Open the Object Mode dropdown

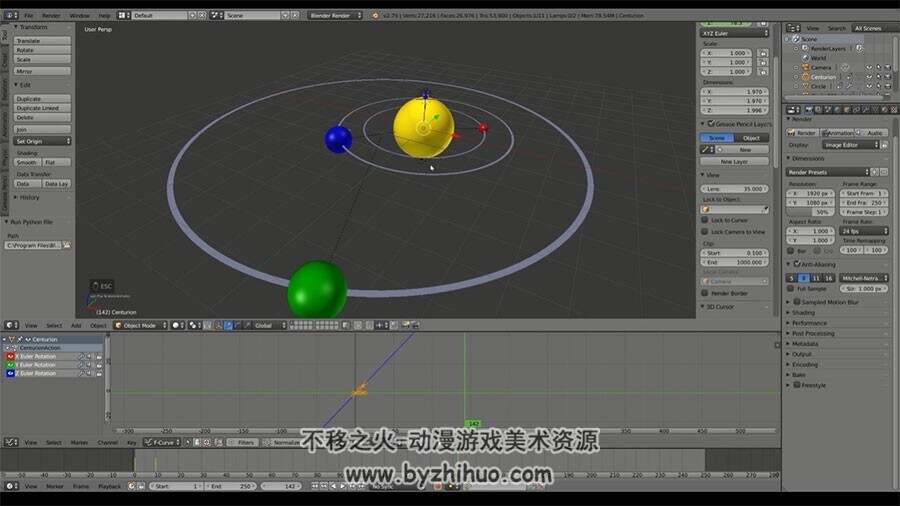tap(141, 325)
